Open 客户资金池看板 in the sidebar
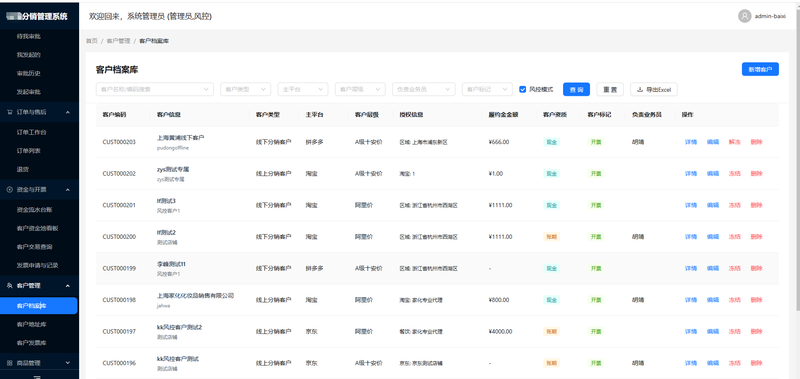Screen dimensions: 800x379 [39, 228]
